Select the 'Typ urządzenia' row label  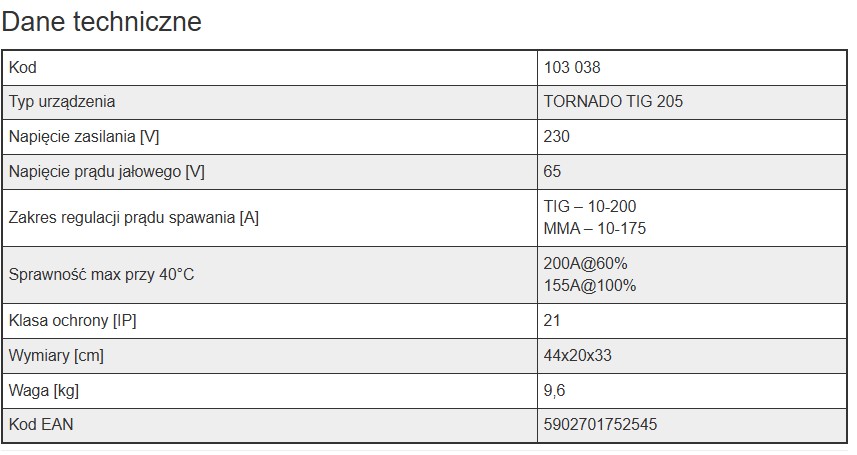click(x=62, y=102)
